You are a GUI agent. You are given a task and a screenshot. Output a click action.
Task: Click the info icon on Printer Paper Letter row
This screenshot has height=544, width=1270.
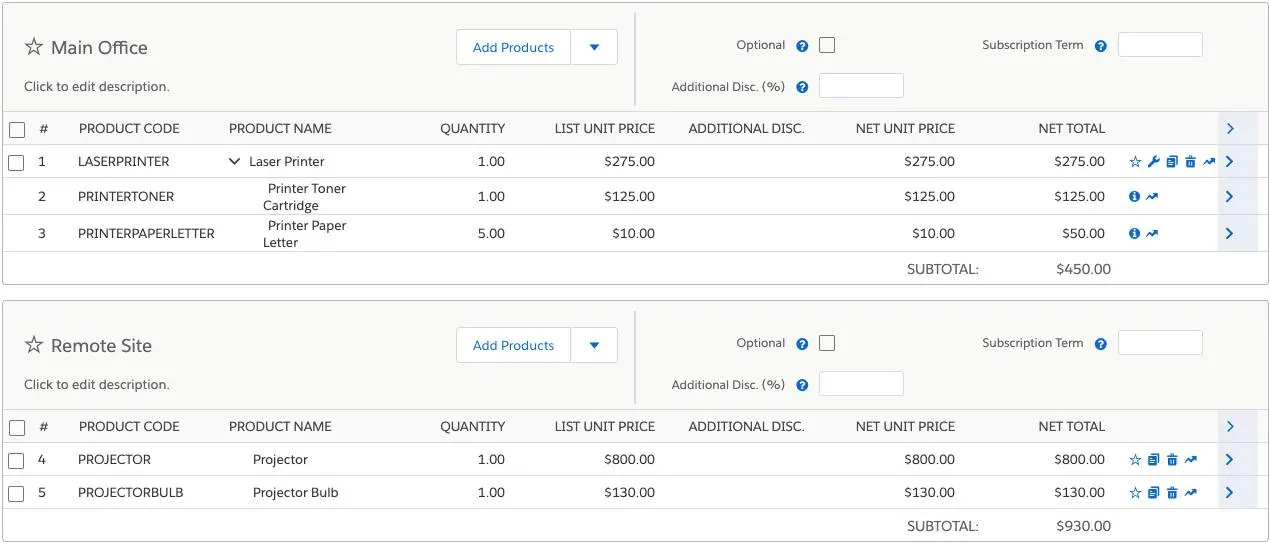pos(1134,234)
